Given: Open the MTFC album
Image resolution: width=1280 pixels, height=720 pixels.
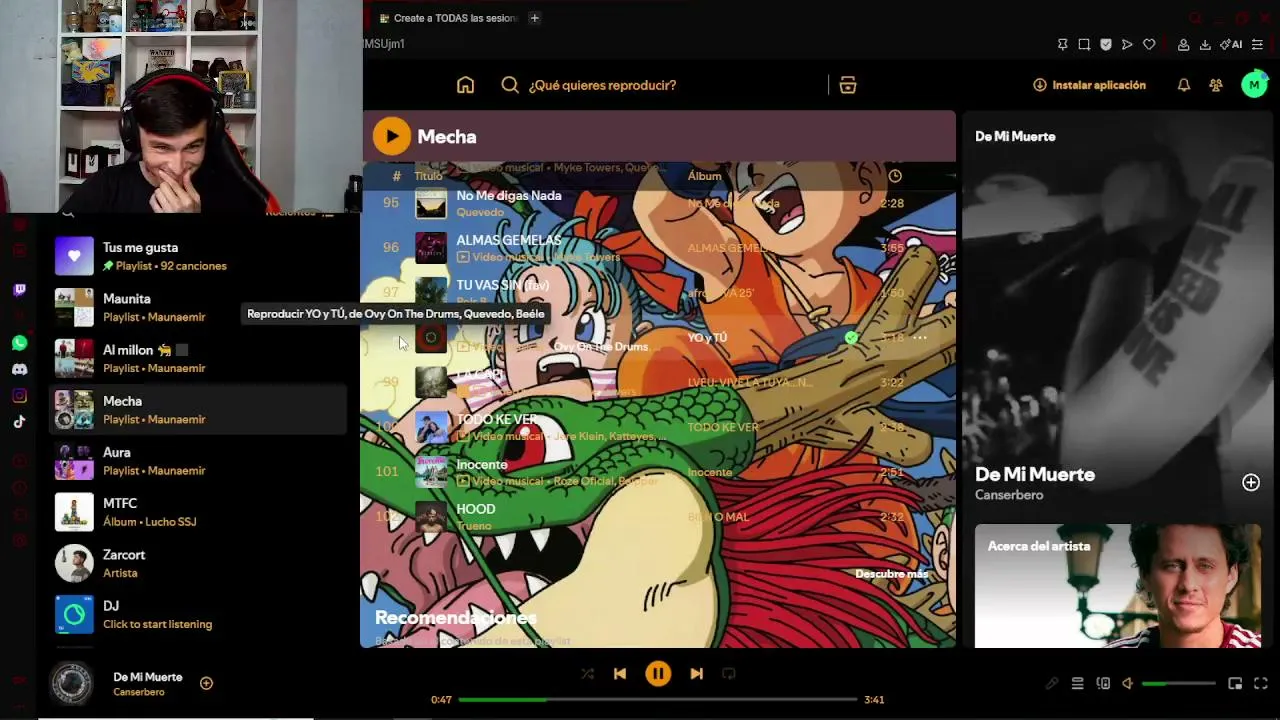Looking at the screenshot, I should [198, 512].
